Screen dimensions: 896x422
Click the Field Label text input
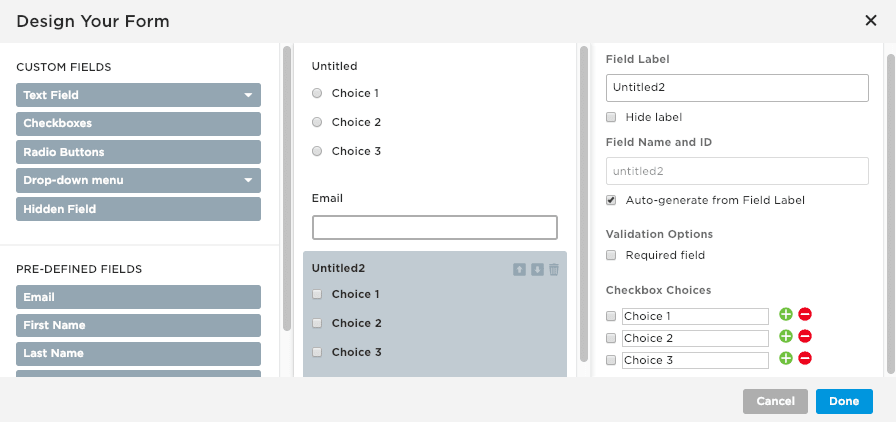point(736,87)
